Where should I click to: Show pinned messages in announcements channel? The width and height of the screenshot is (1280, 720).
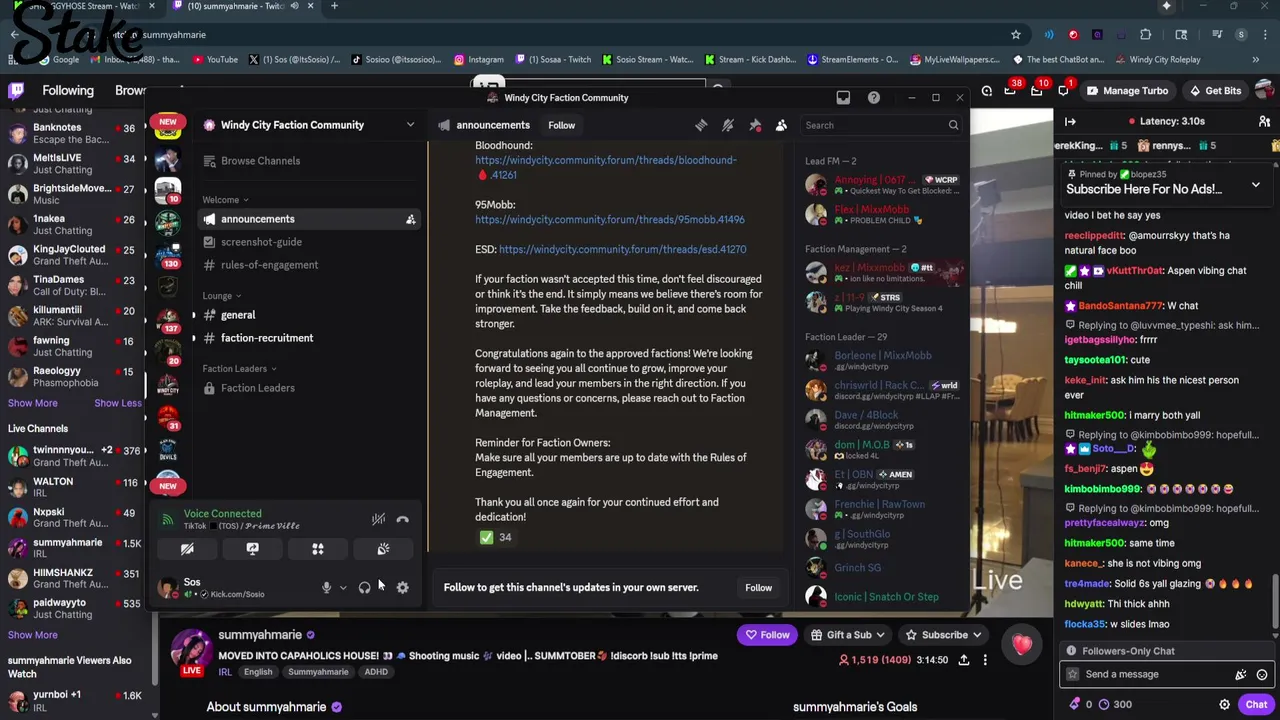[x=755, y=125]
